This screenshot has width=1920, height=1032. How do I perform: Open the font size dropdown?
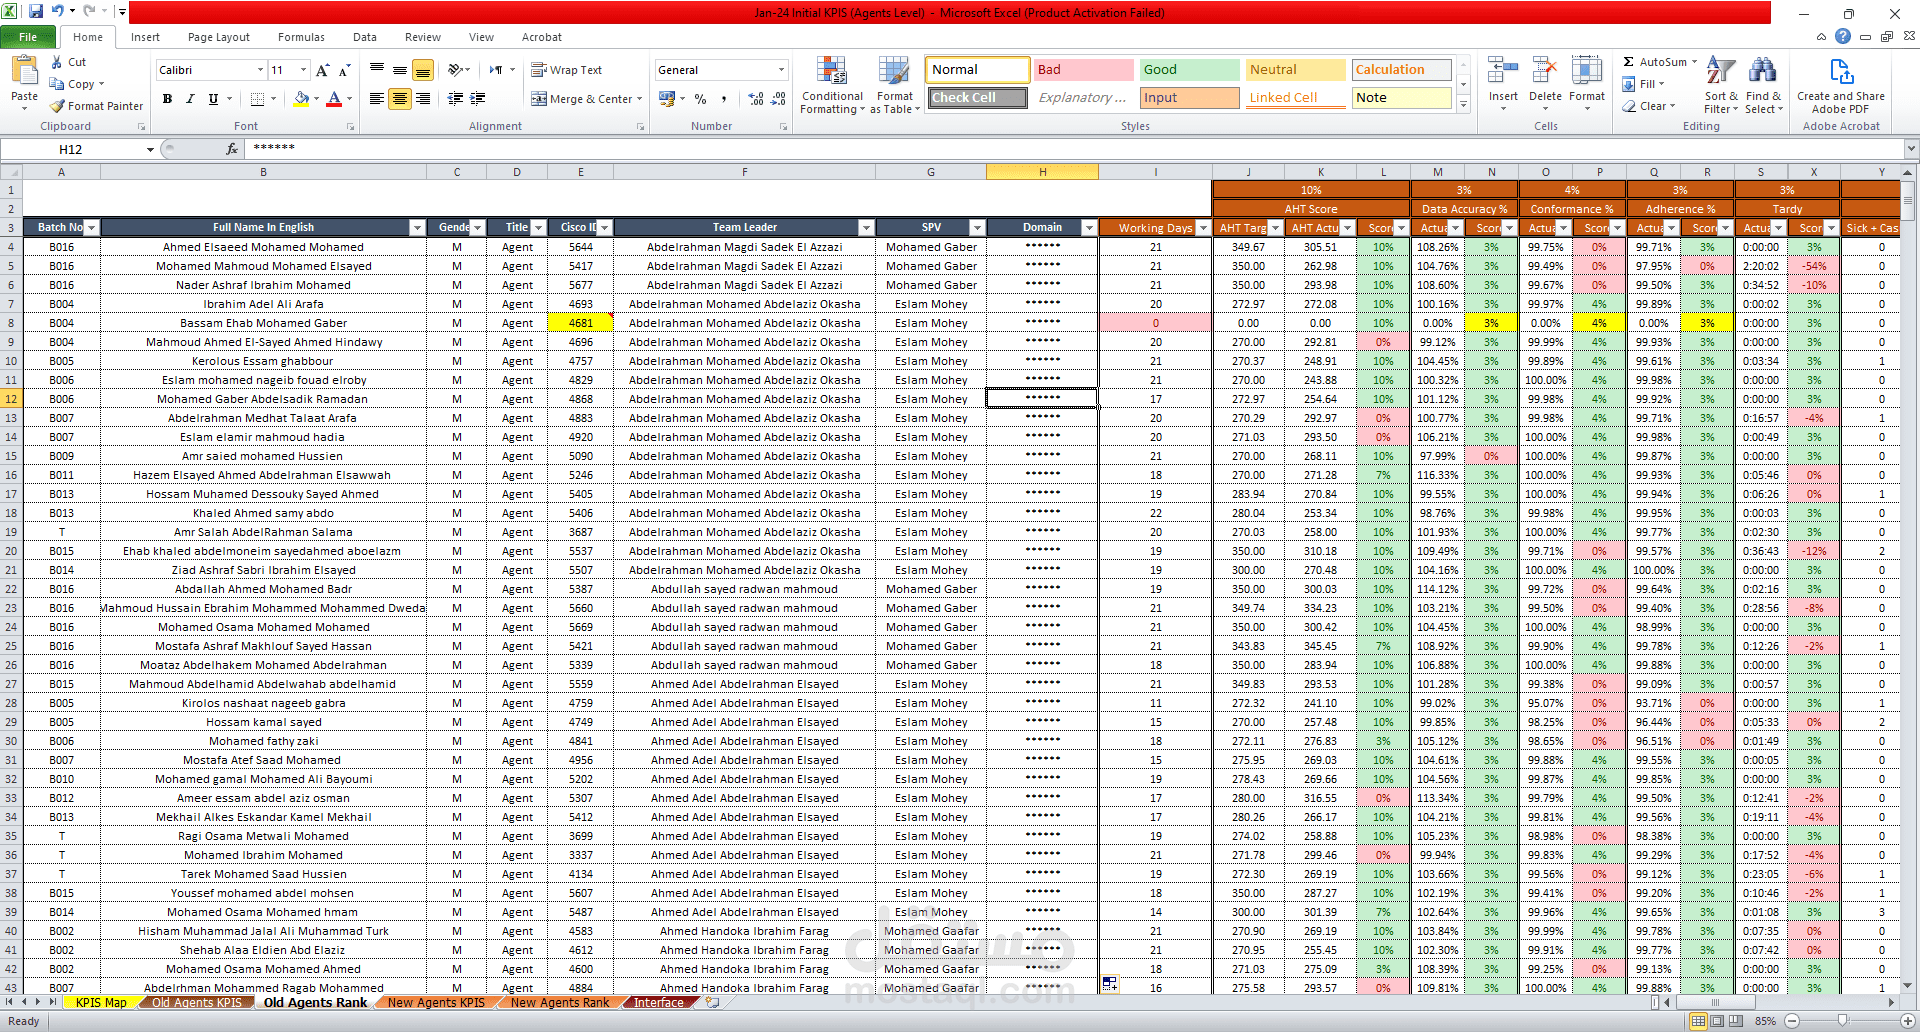pyautogui.click(x=297, y=69)
